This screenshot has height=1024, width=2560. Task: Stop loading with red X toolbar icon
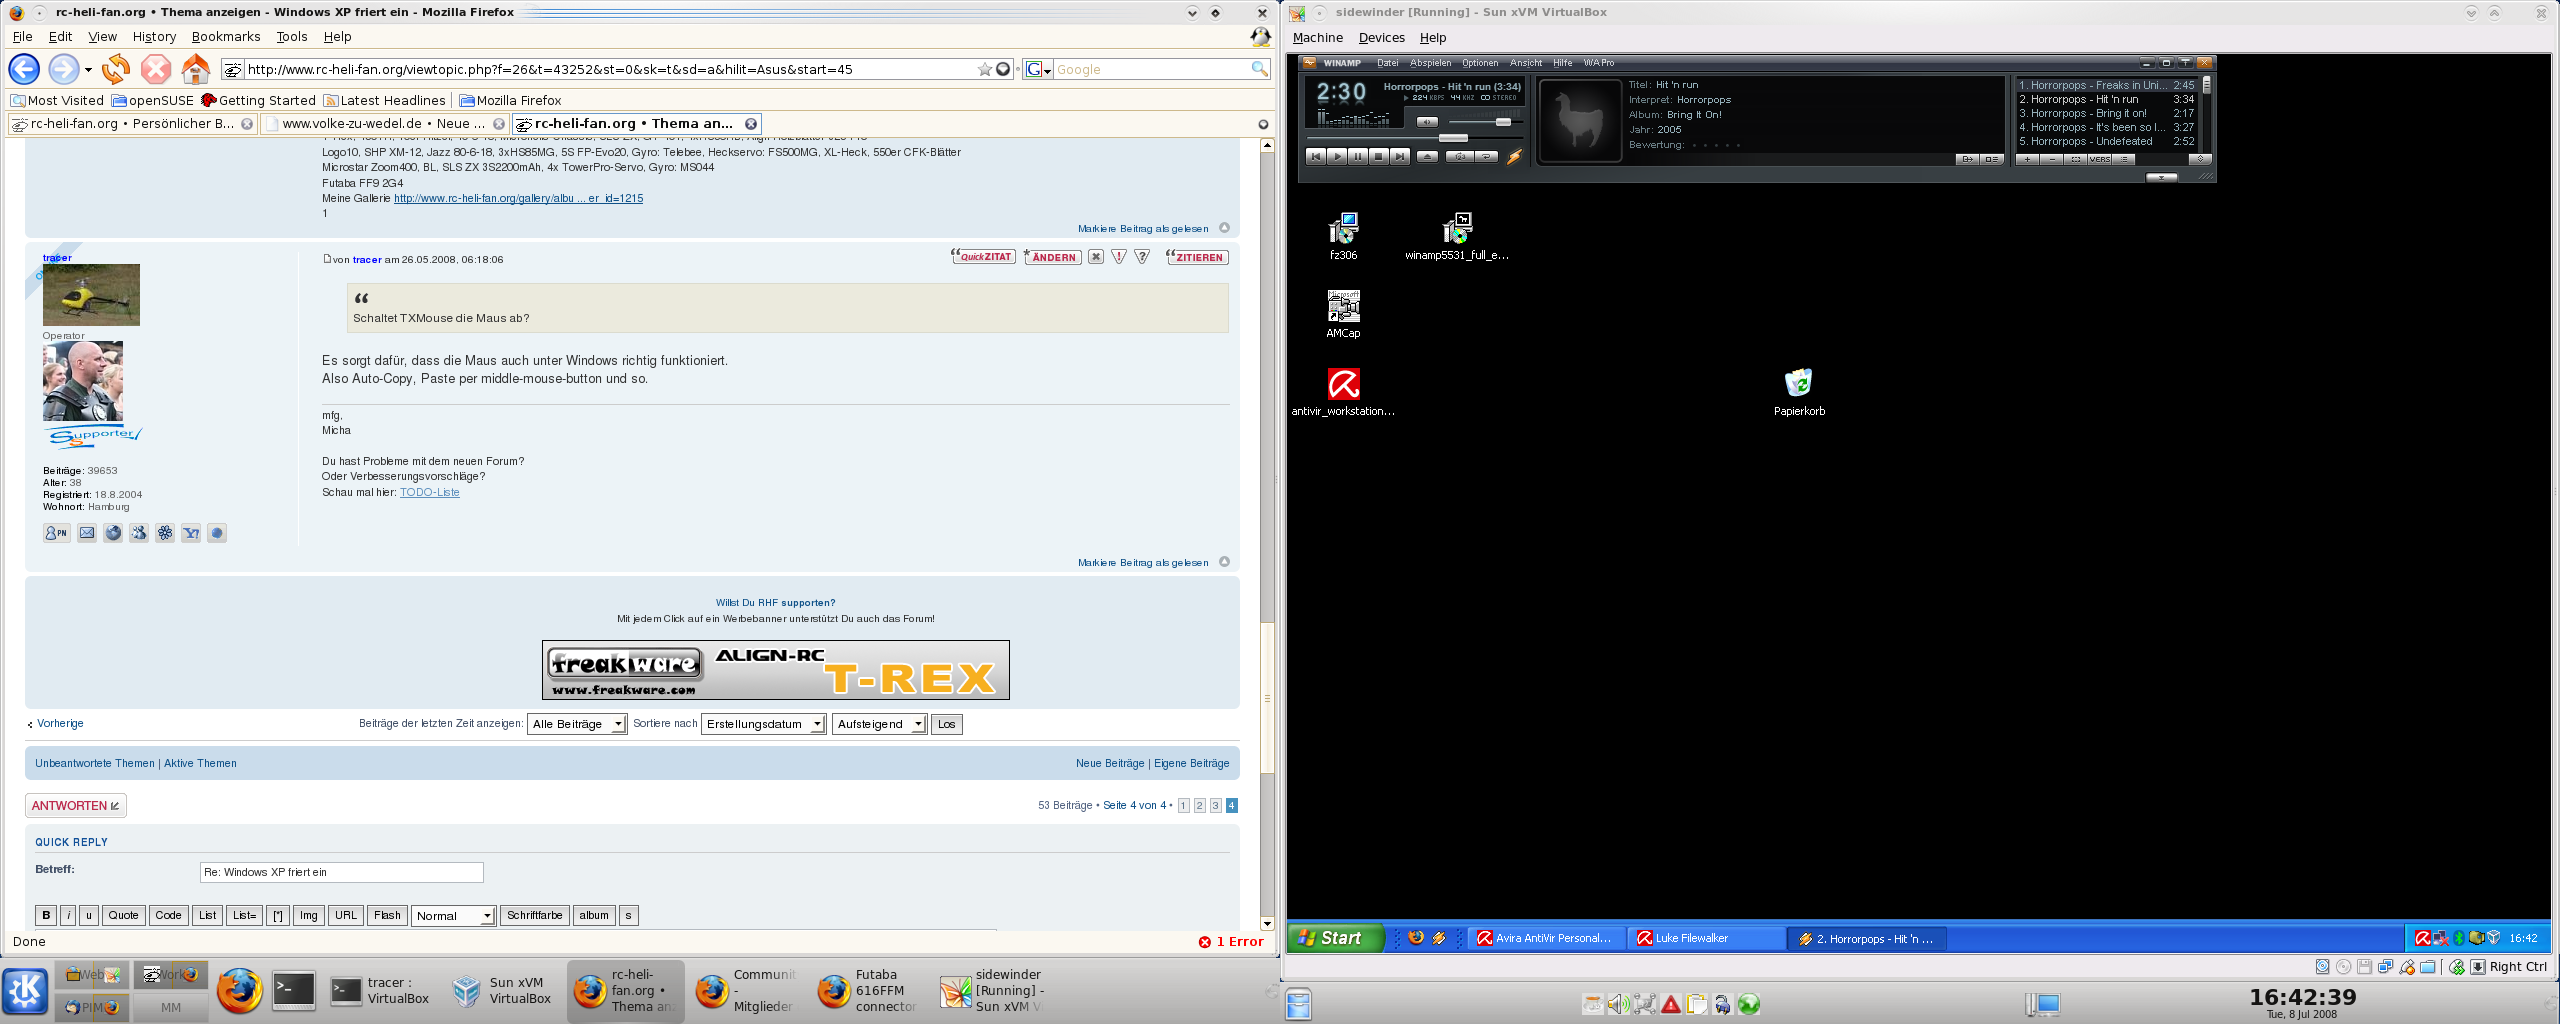click(x=155, y=69)
